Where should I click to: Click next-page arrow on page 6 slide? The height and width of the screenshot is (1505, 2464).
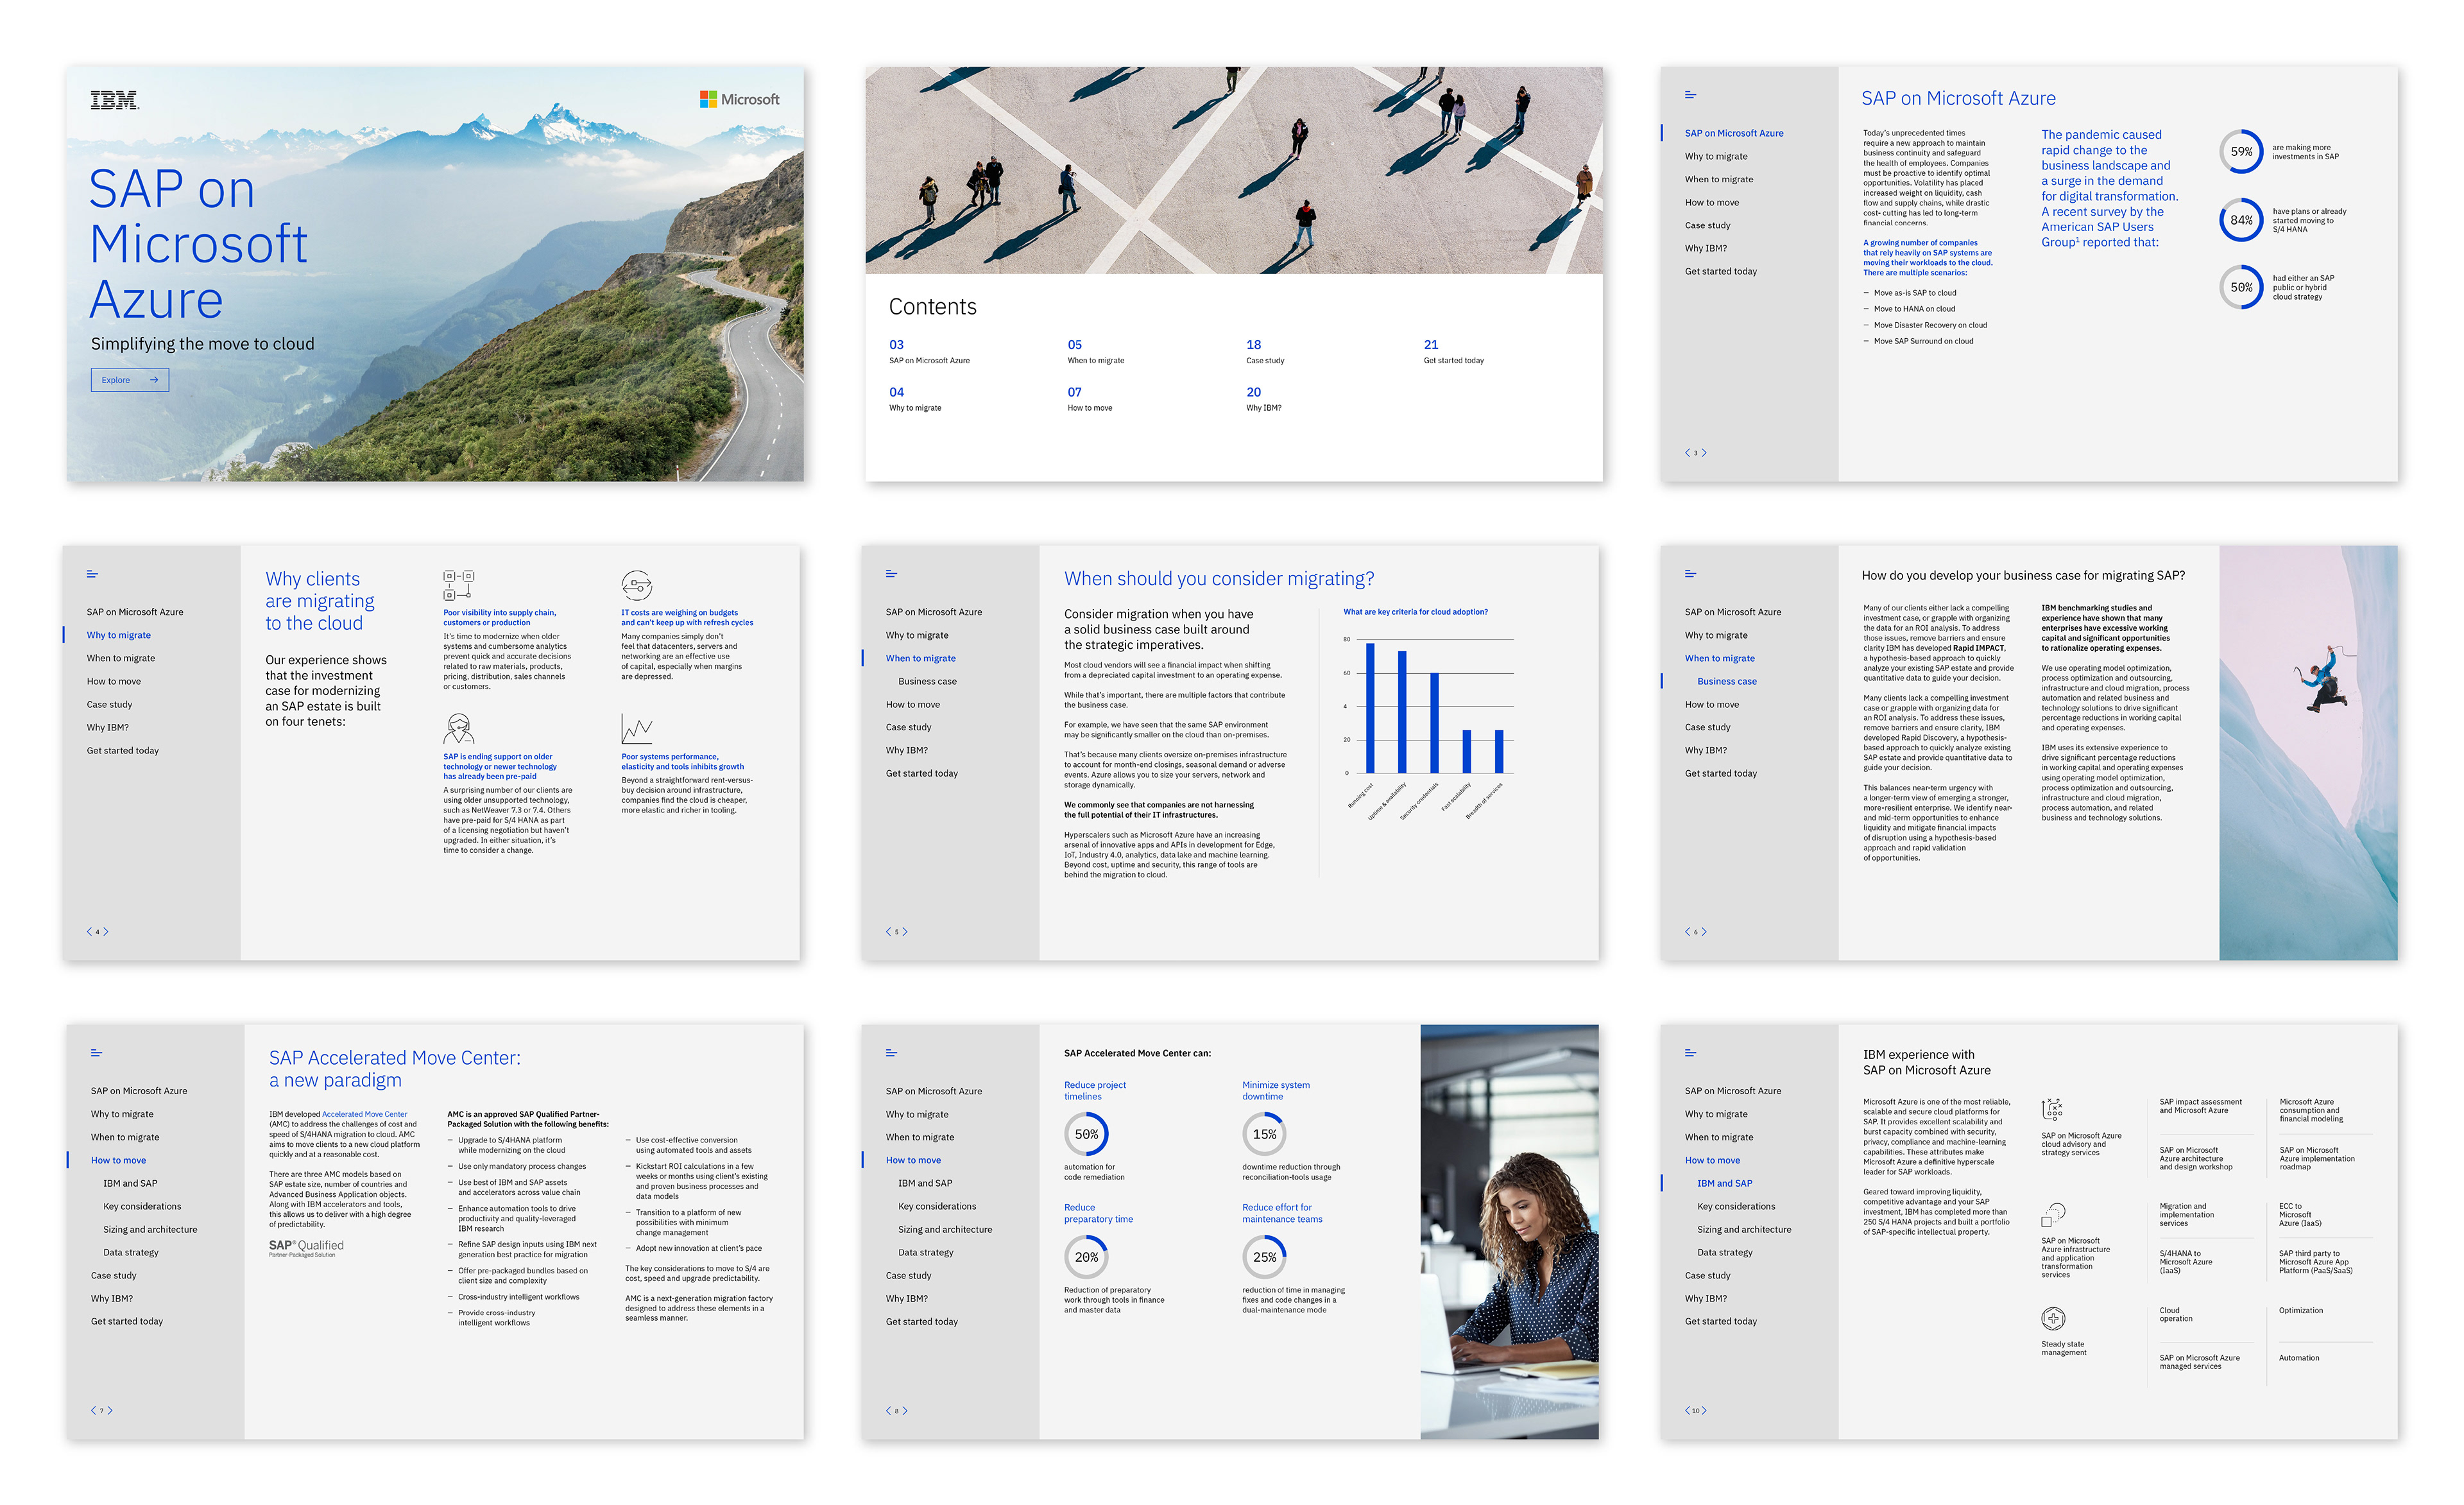click(x=1705, y=932)
